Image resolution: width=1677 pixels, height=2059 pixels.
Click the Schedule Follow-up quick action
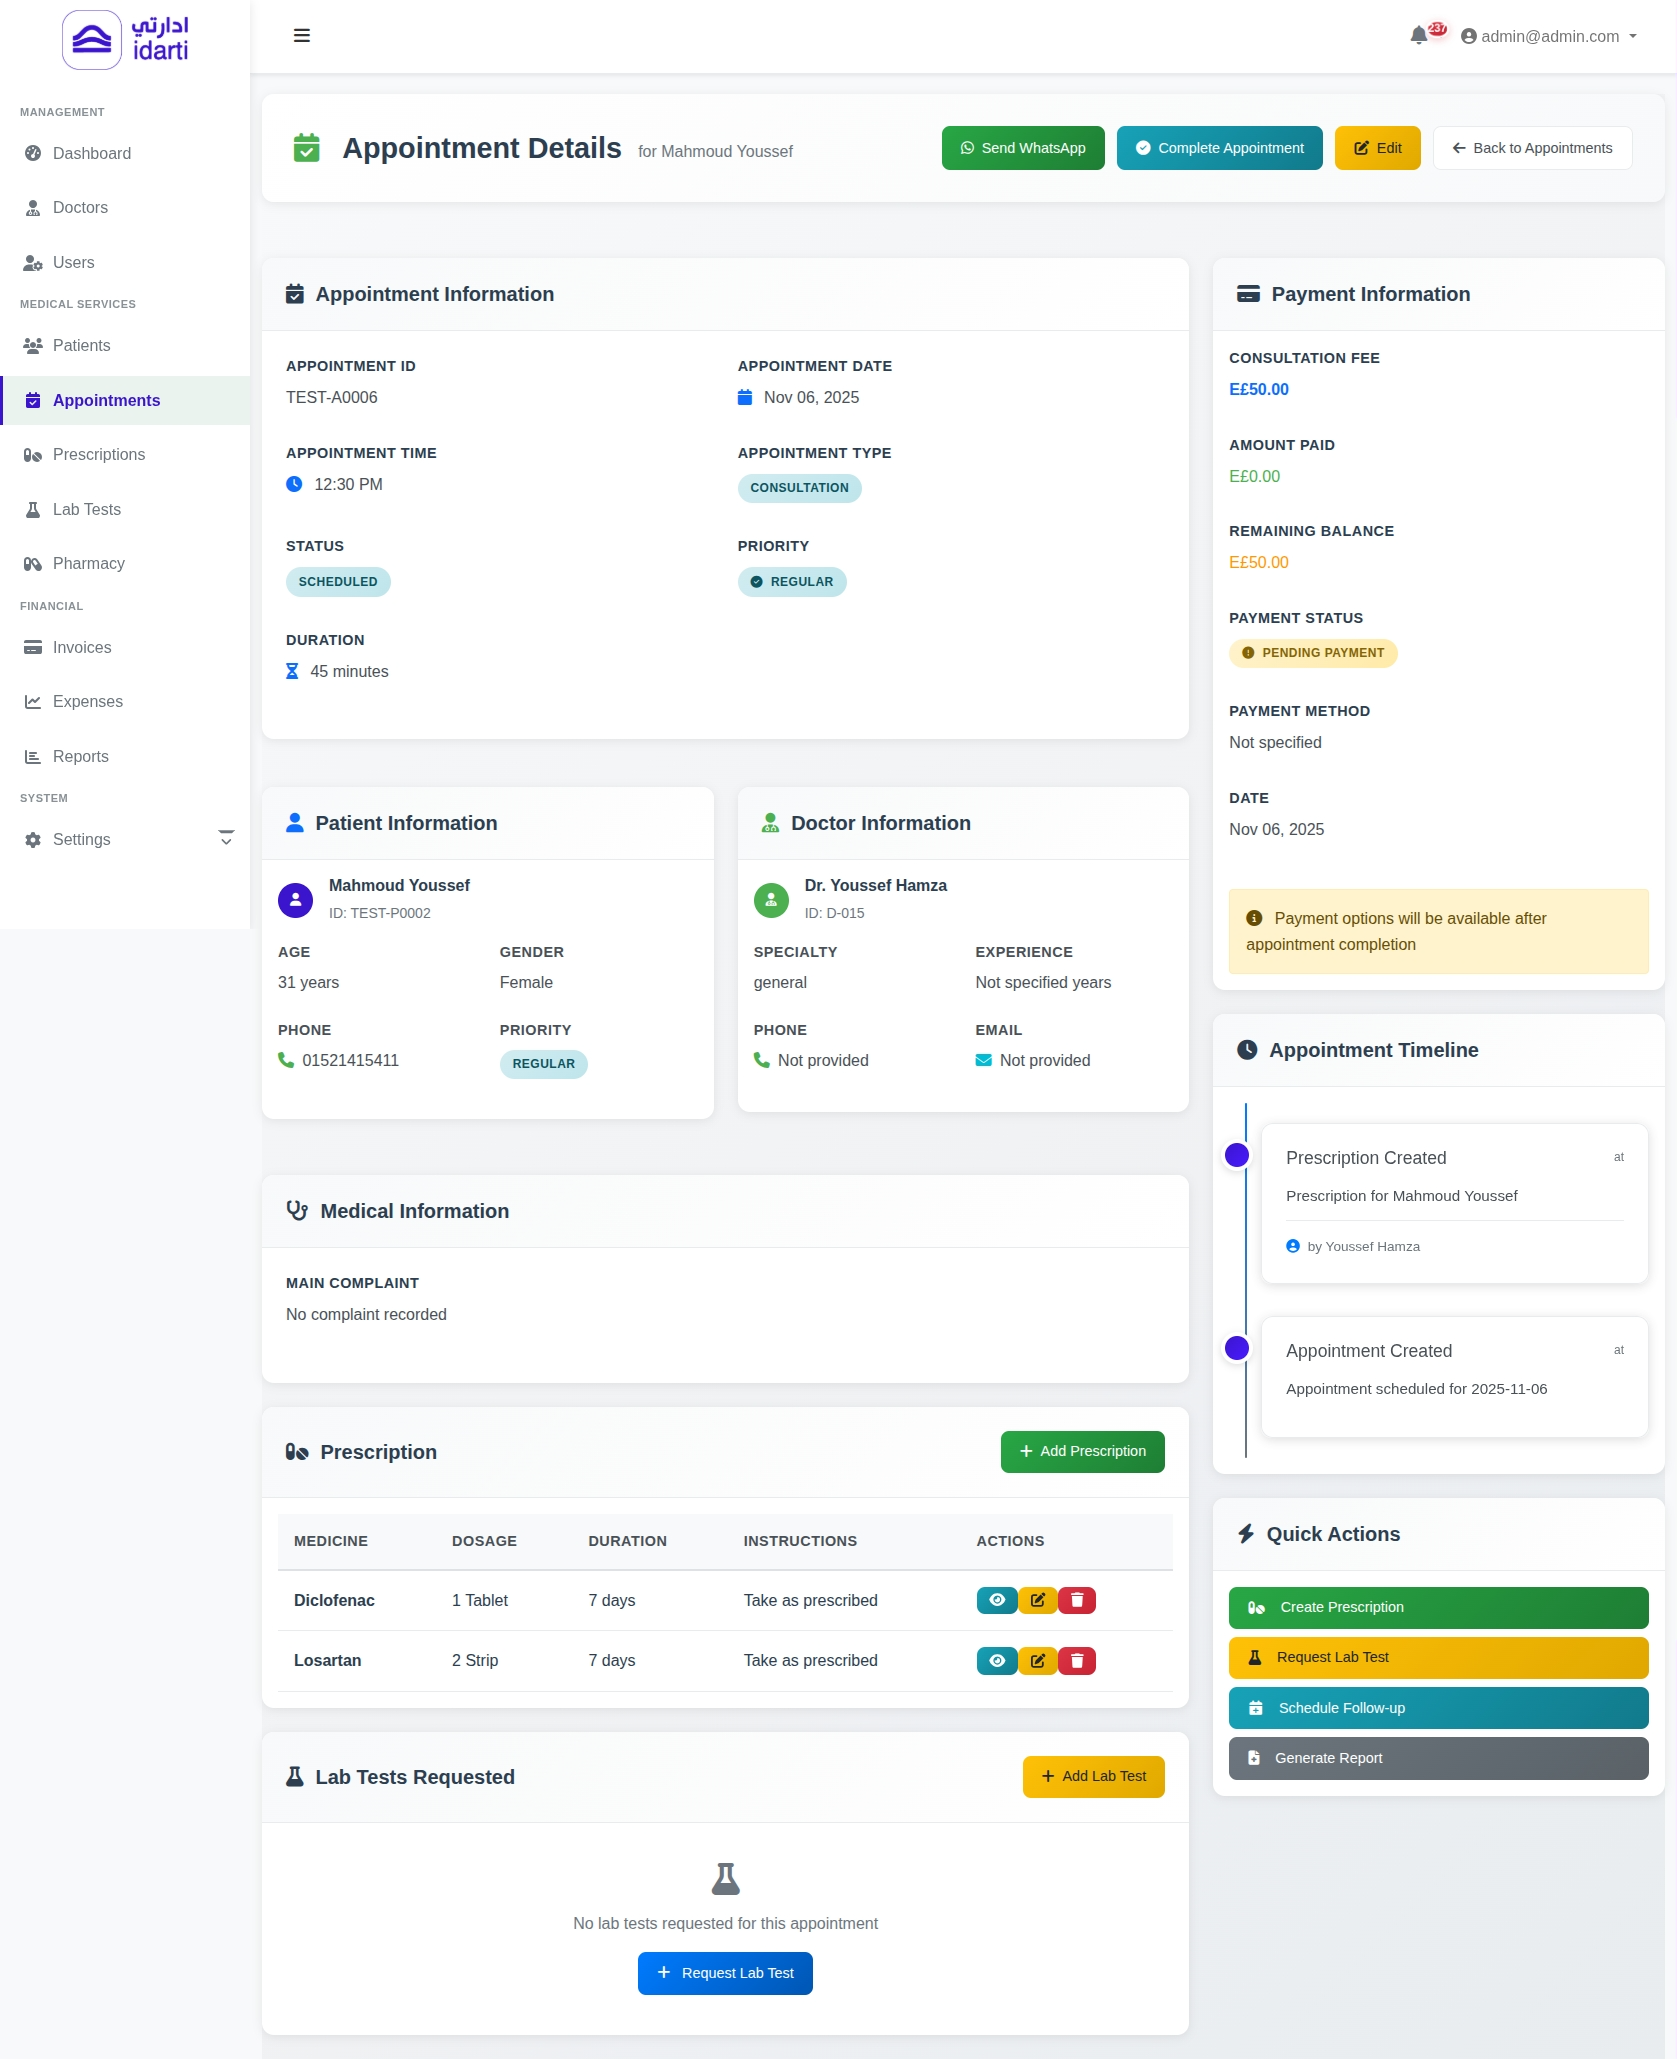(x=1437, y=1708)
